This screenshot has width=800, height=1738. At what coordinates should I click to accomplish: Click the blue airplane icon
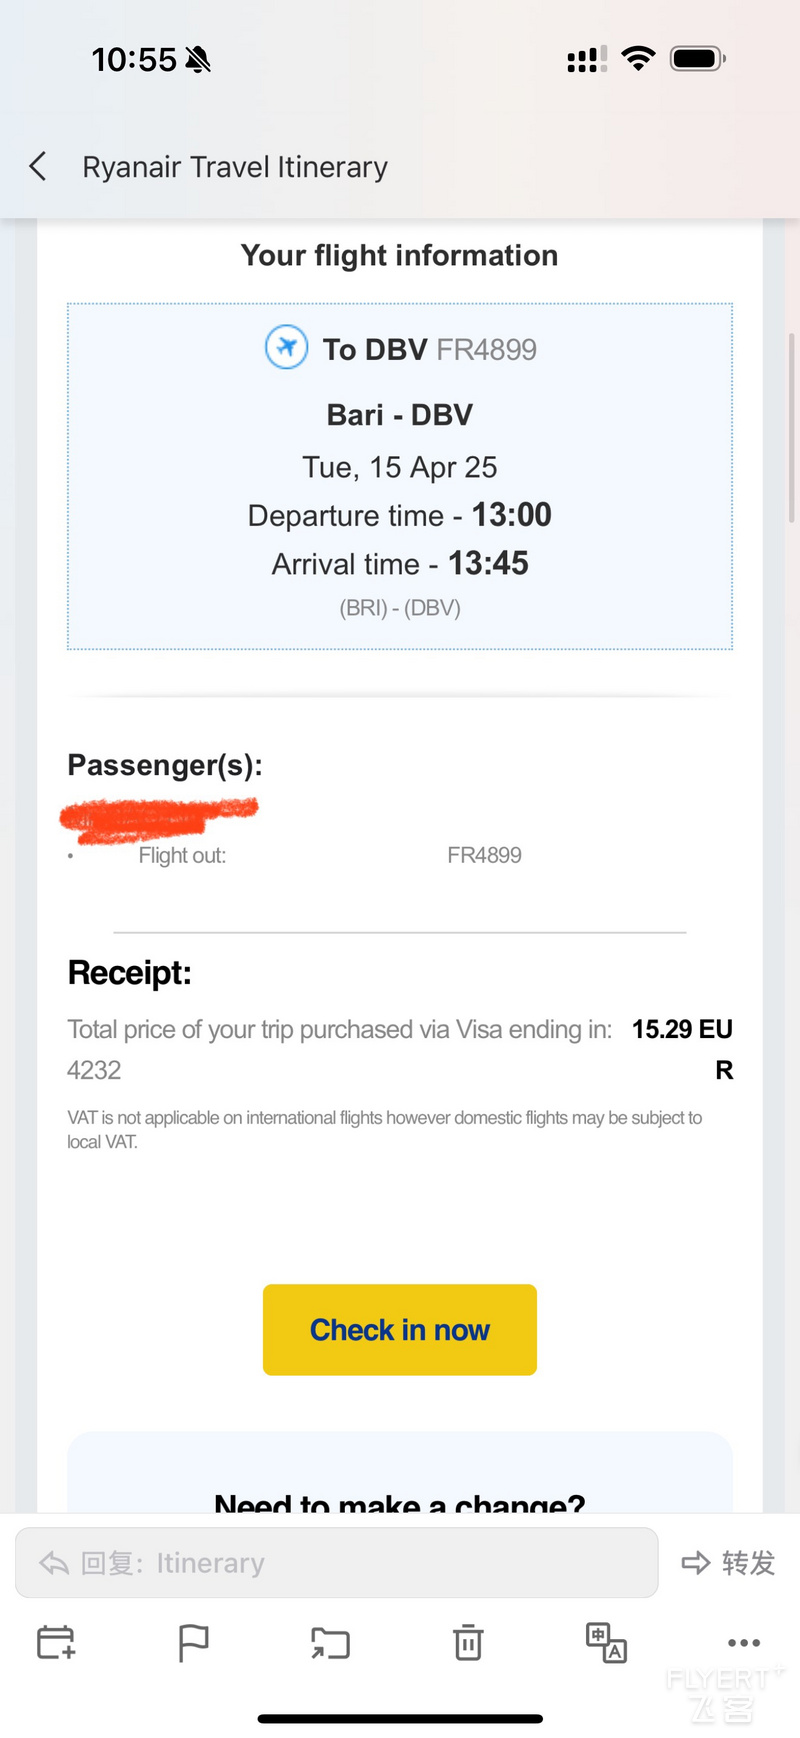286,347
